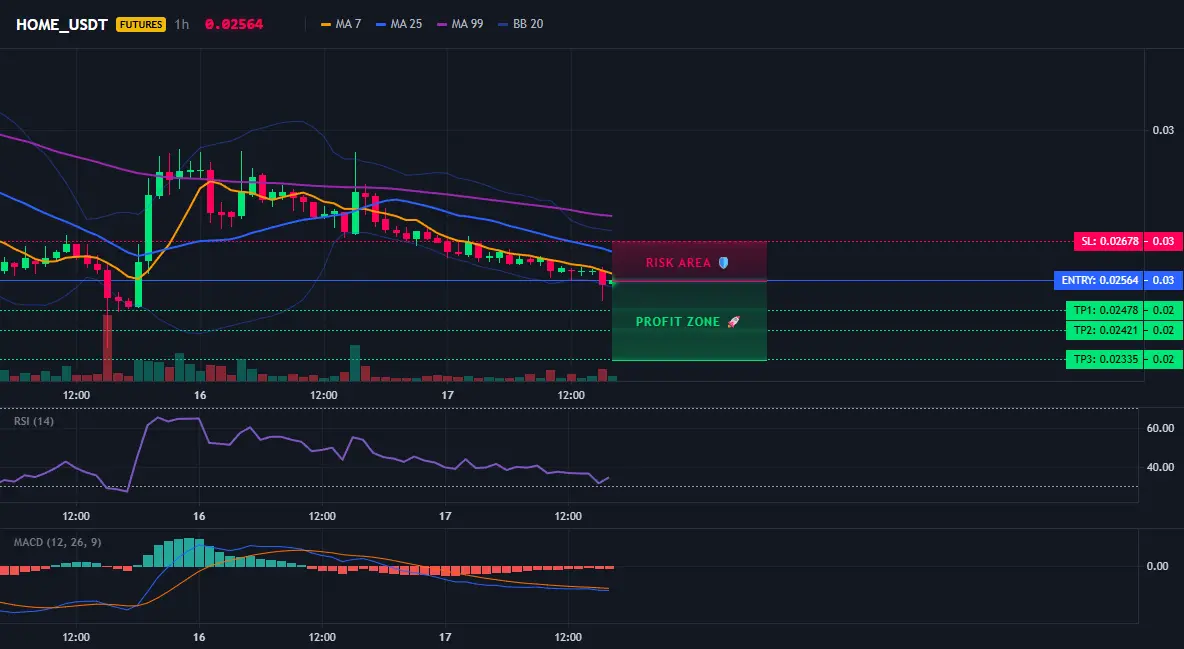Viewport: 1184px width, 649px height.
Task: Click the ENTRY: 0.02564 price label
Action: 1099,280
